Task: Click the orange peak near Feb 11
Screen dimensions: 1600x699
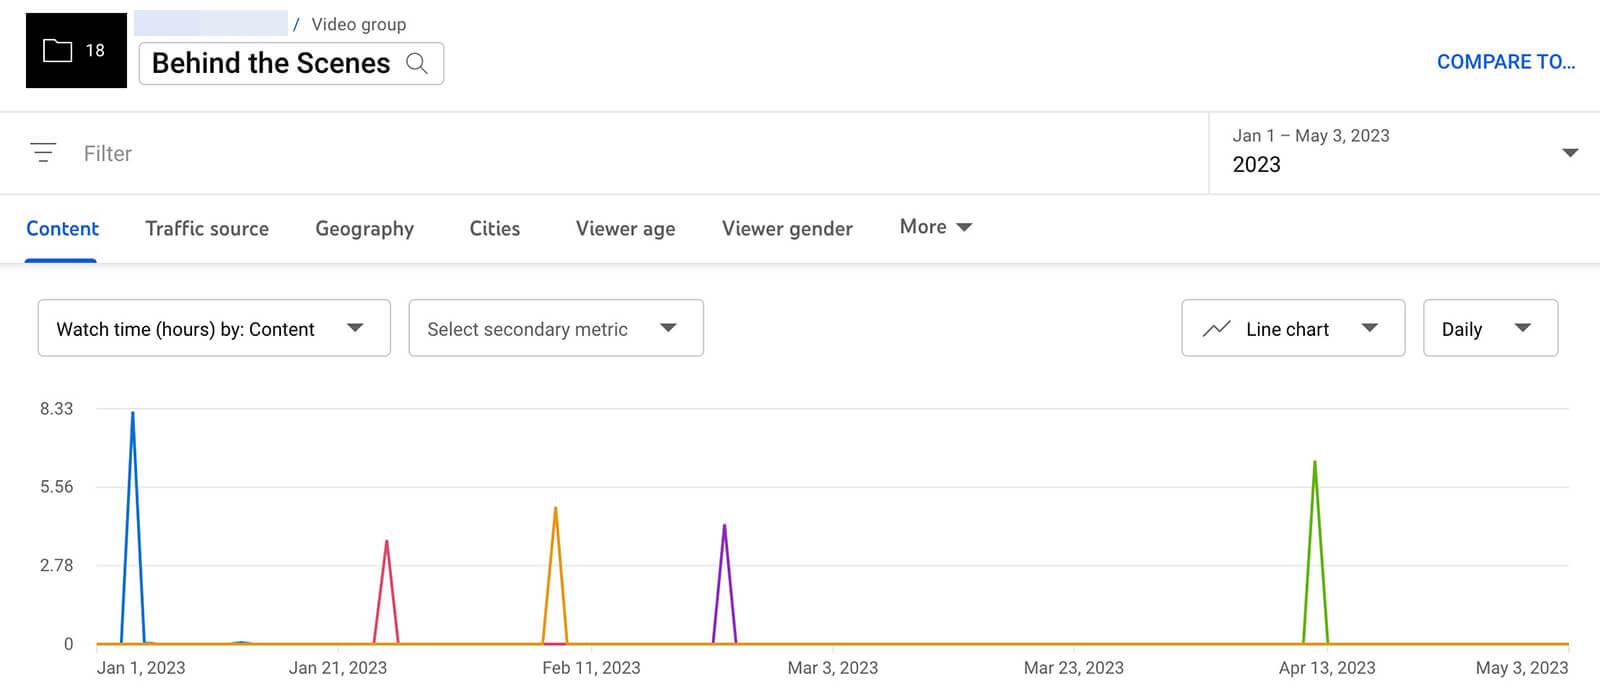Action: point(555,509)
